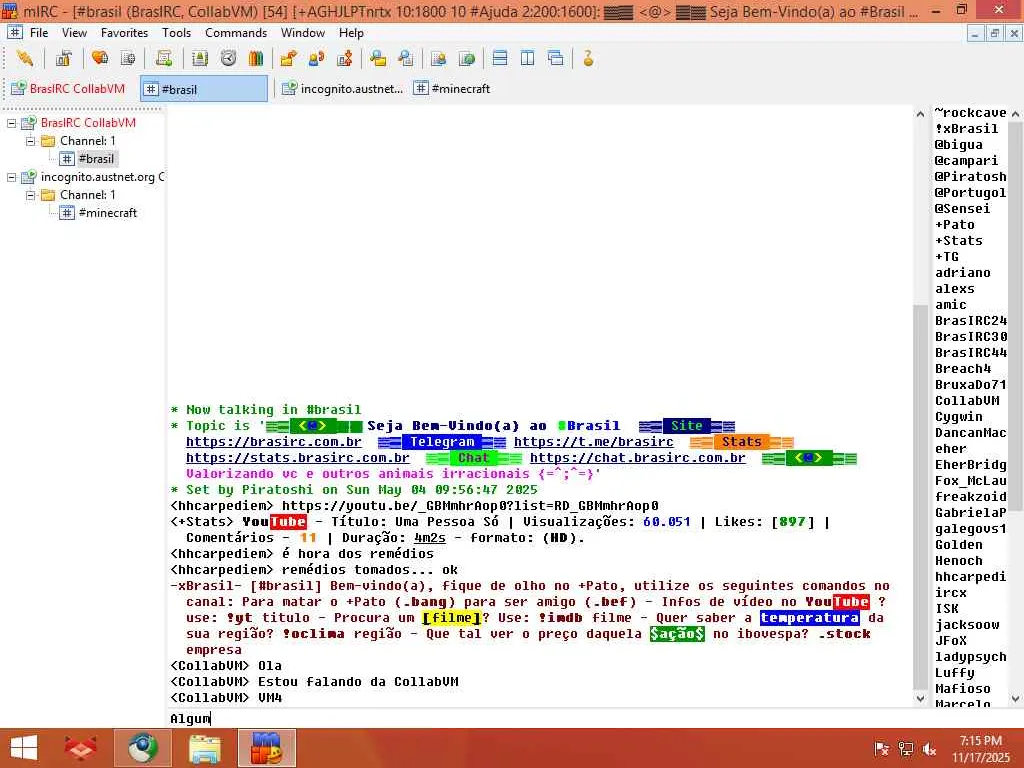
Task: Select BrasIRC CollabVM server in tree bar
Action: tap(88, 123)
